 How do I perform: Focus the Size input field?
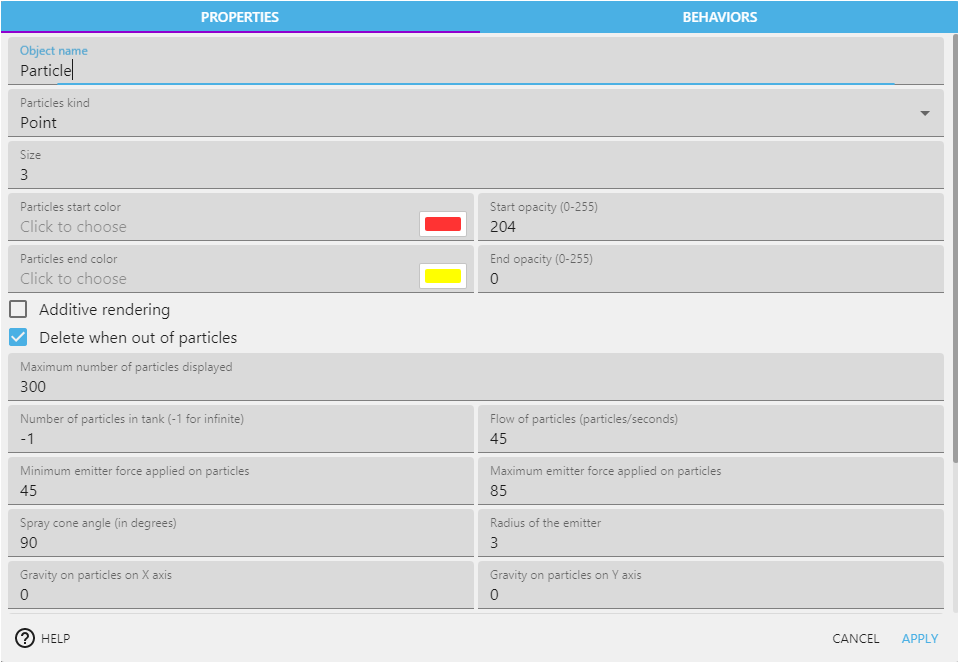pyautogui.click(x=475, y=175)
